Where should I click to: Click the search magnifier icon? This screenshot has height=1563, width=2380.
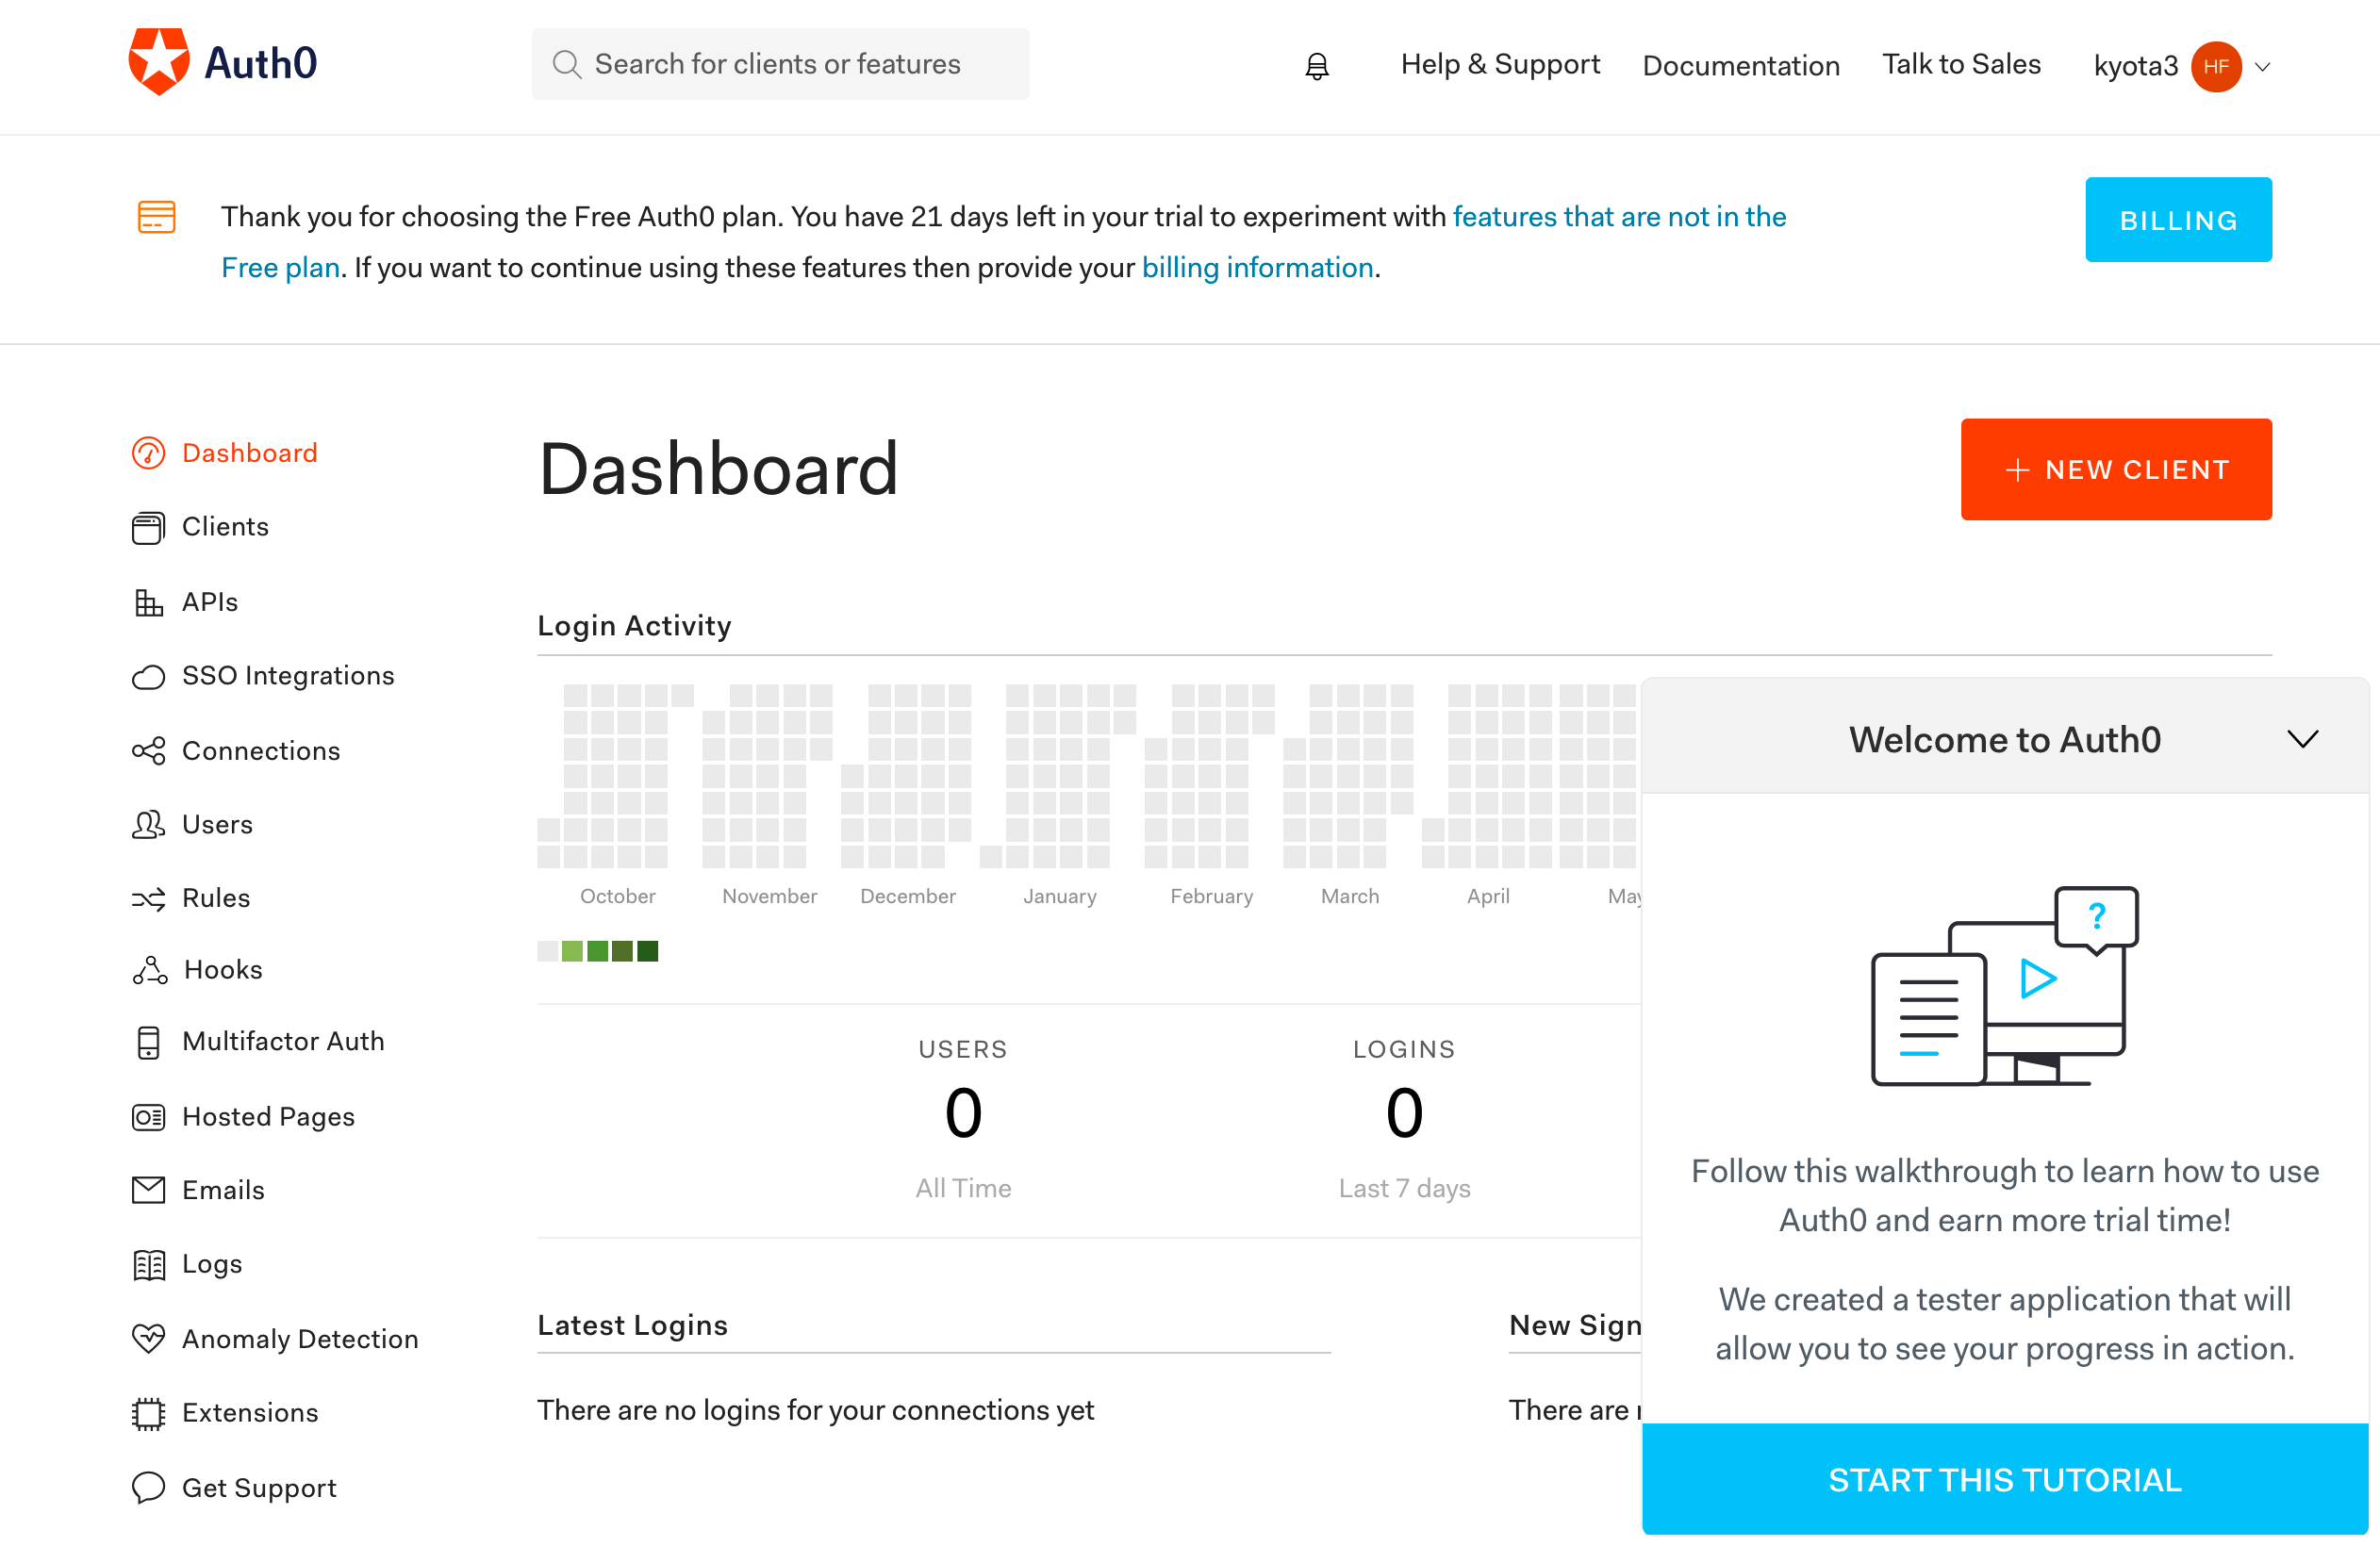point(567,64)
